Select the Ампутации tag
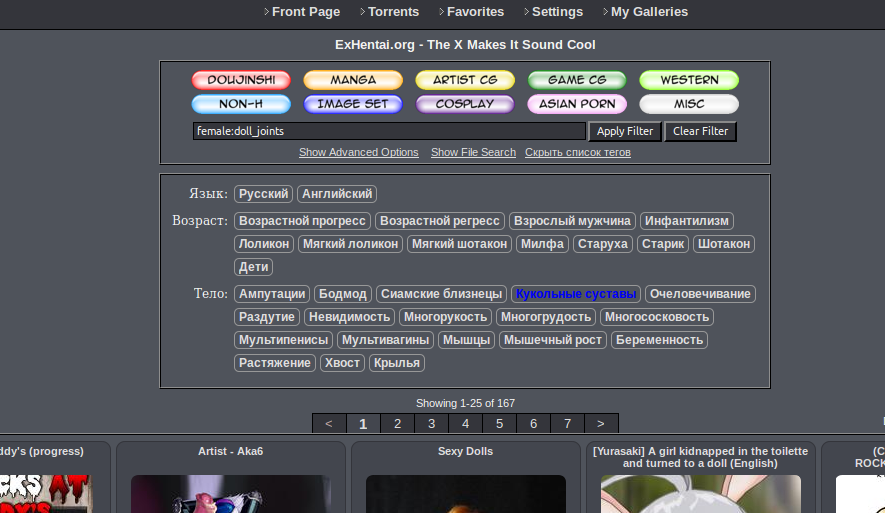This screenshot has width=885, height=513. (x=272, y=293)
